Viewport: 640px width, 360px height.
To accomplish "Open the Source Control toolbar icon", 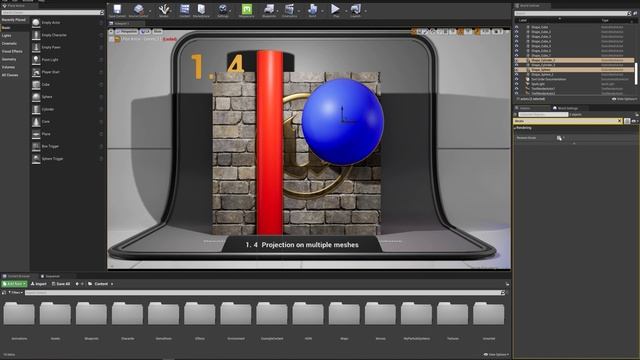I will pyautogui.click(x=138, y=10).
